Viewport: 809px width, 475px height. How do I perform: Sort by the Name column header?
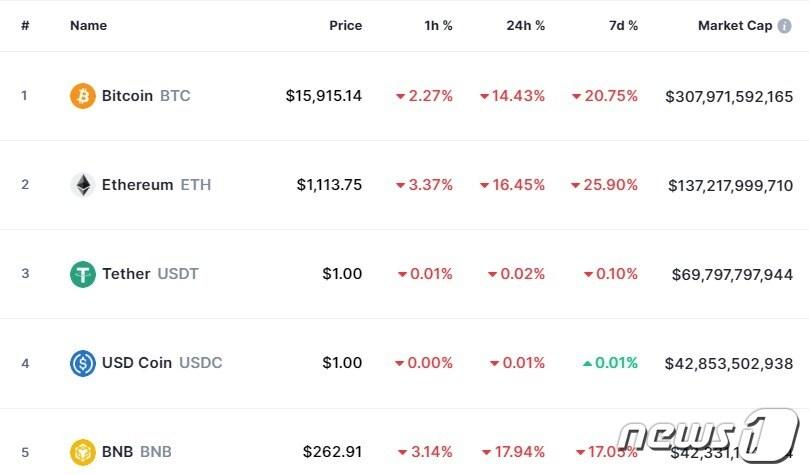click(88, 26)
